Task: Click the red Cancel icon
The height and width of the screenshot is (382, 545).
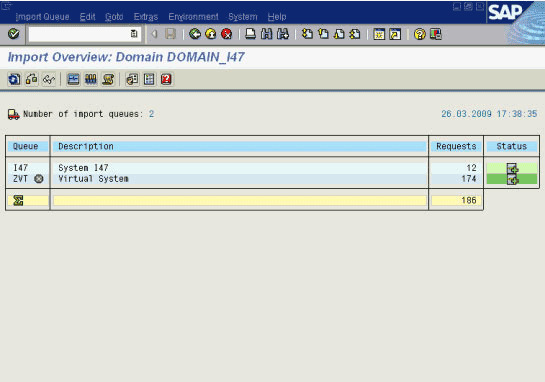Action: [x=227, y=34]
